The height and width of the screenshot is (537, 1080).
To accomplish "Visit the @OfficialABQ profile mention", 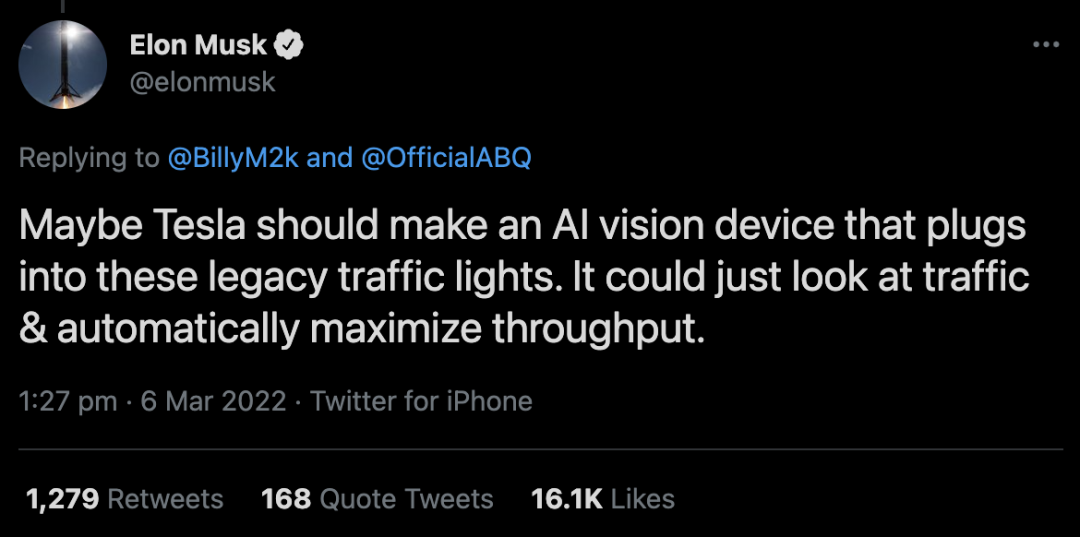I will [445, 158].
